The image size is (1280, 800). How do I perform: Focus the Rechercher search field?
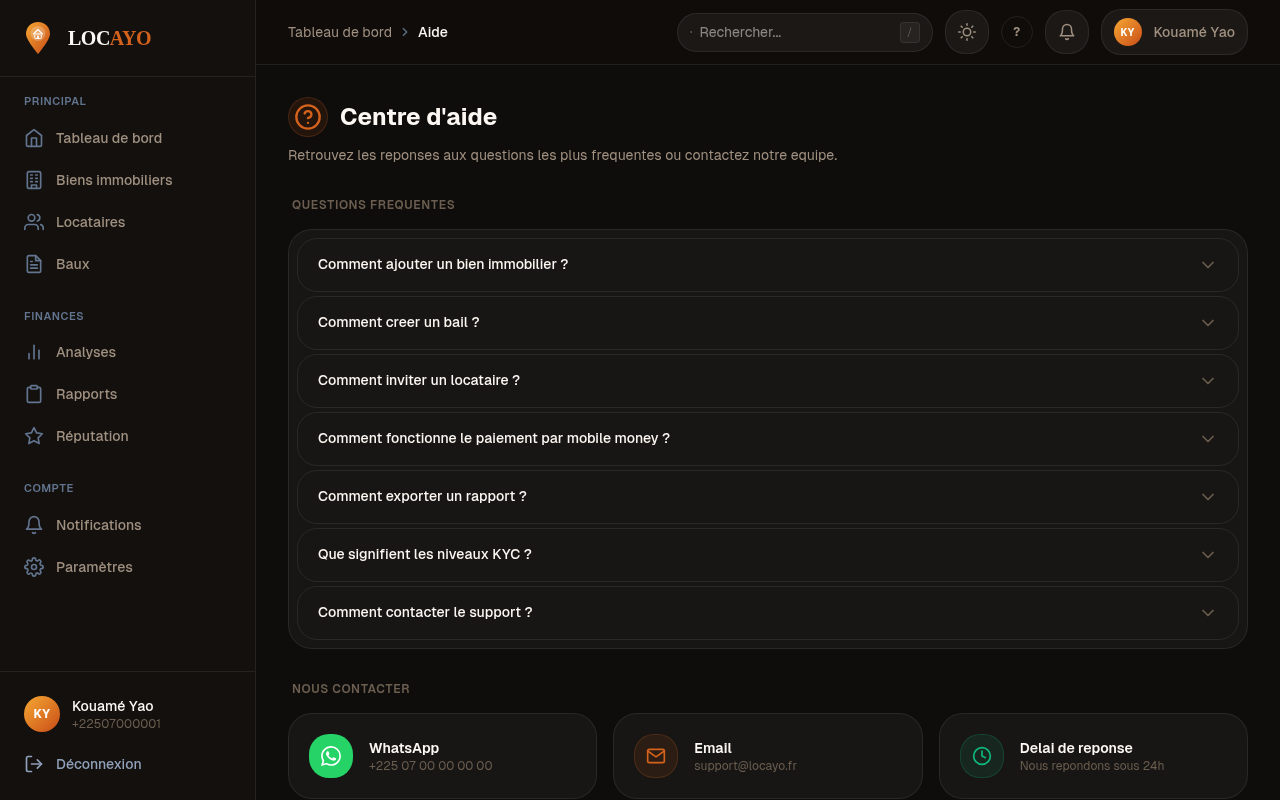(795, 32)
